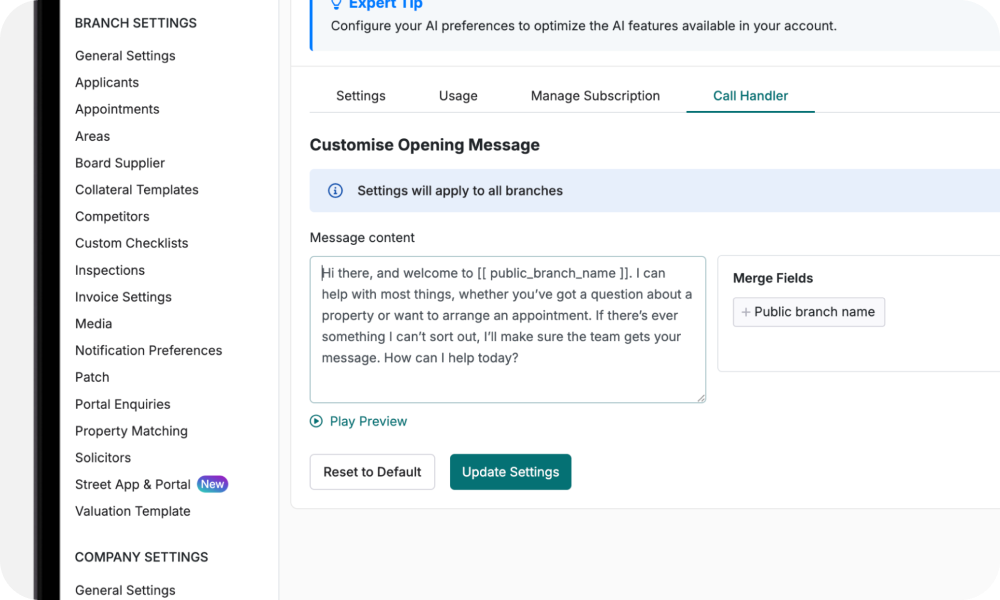Select Collateral Templates
The image size is (1000, 600).
pos(136,189)
